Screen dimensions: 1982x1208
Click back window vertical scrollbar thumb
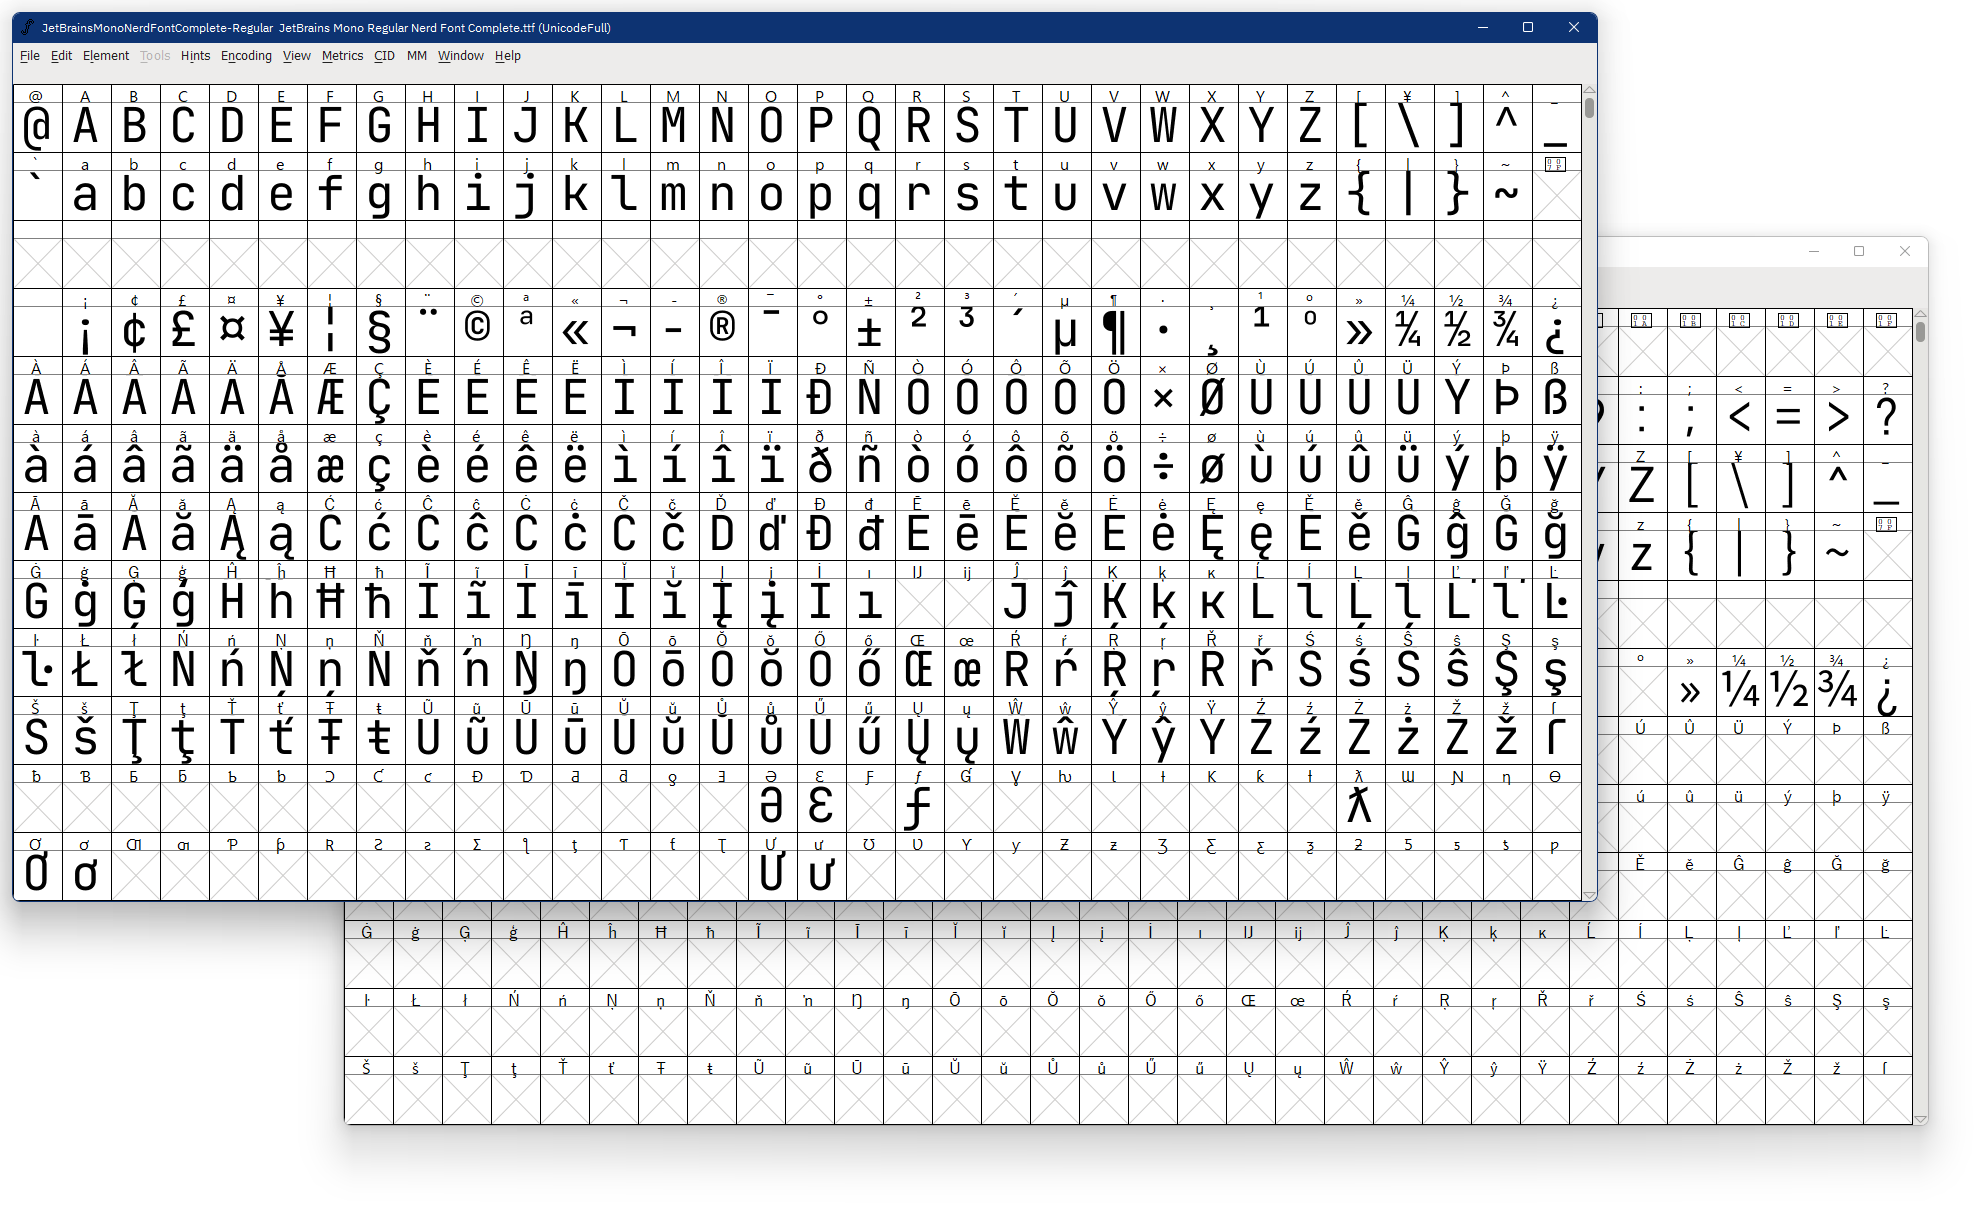(x=1920, y=331)
